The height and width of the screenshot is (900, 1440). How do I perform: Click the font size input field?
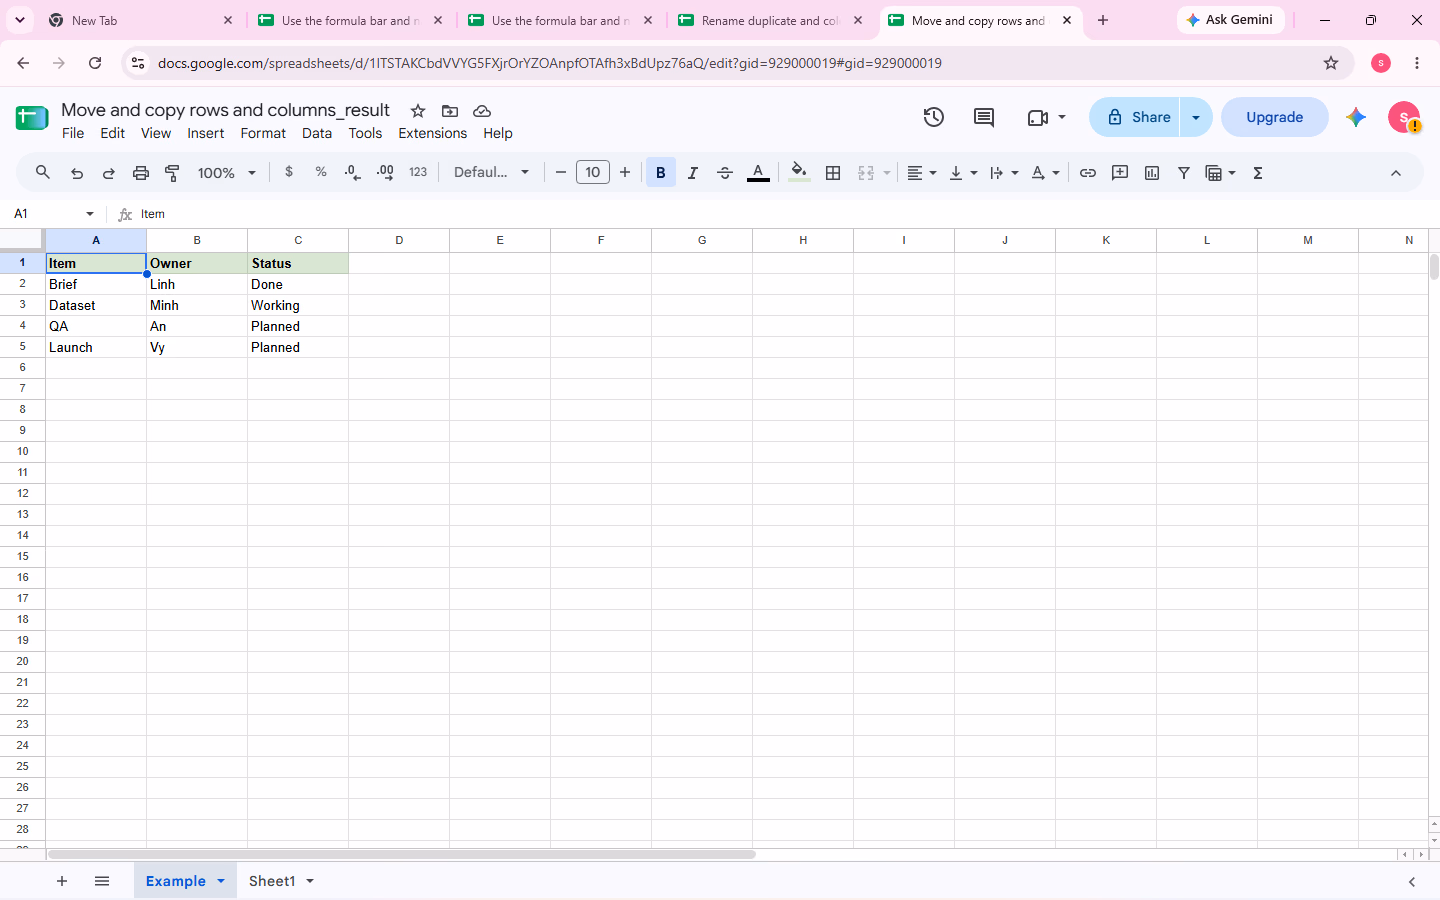pyautogui.click(x=593, y=172)
